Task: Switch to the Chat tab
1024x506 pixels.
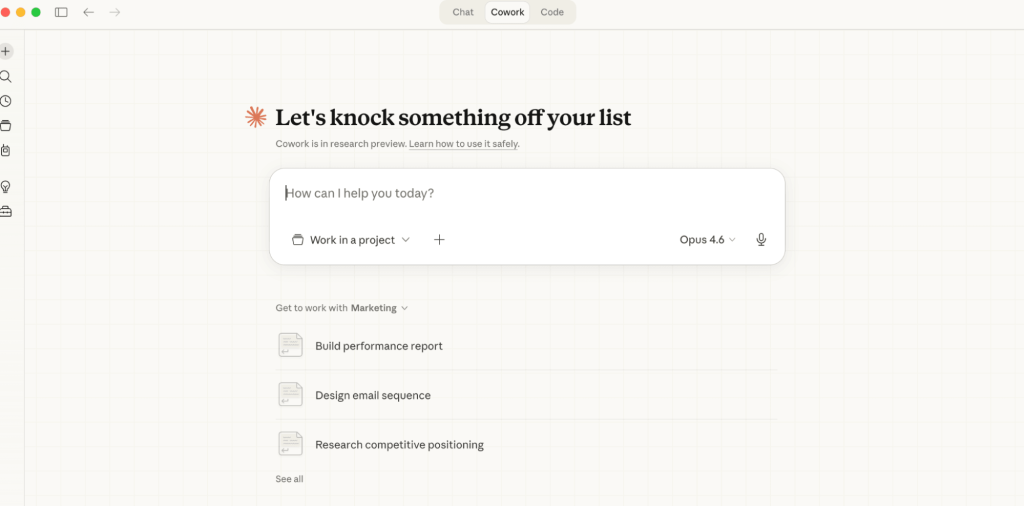Action: pyautogui.click(x=463, y=12)
